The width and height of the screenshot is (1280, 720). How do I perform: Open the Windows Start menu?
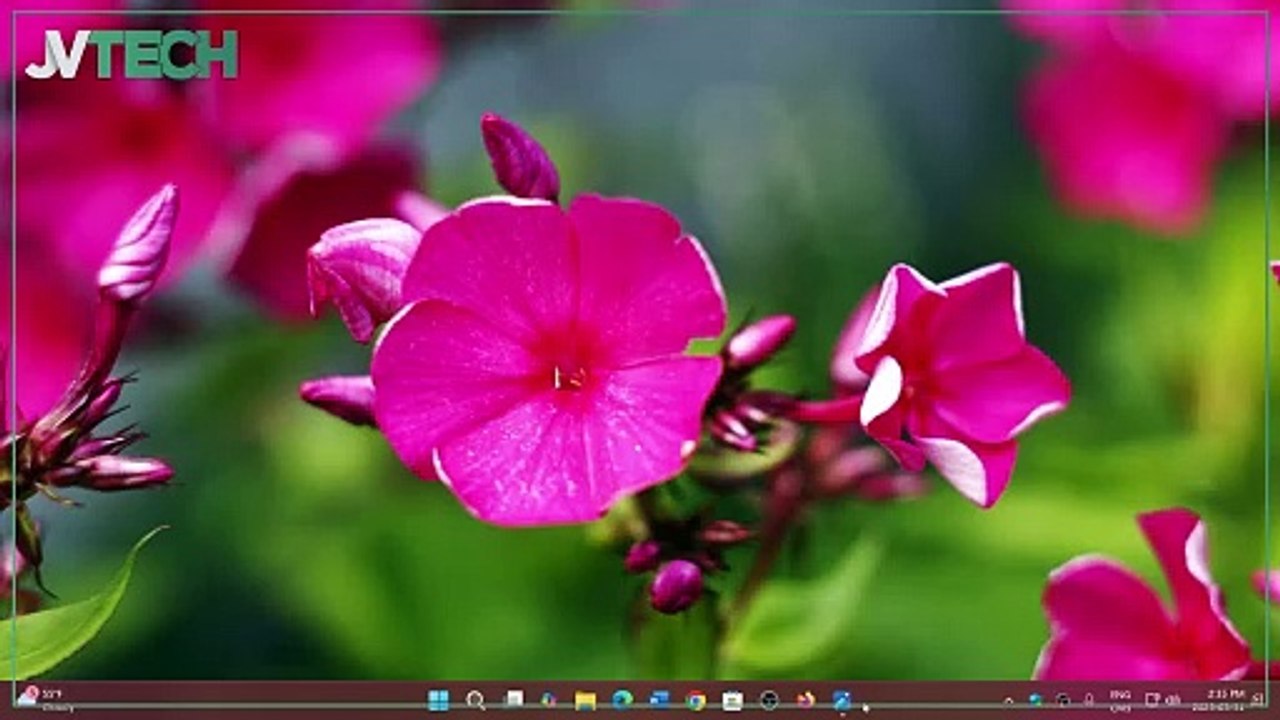click(x=438, y=700)
